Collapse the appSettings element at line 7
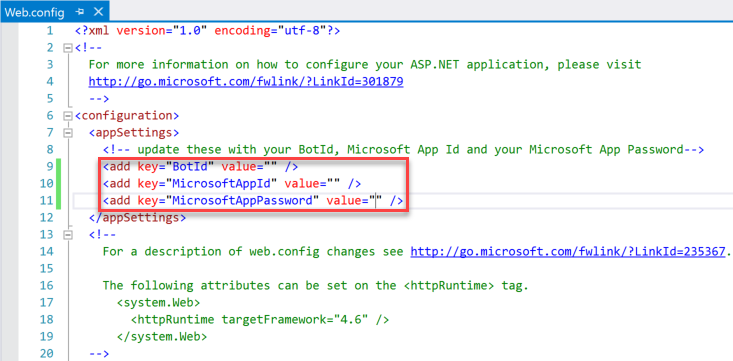 [68, 133]
